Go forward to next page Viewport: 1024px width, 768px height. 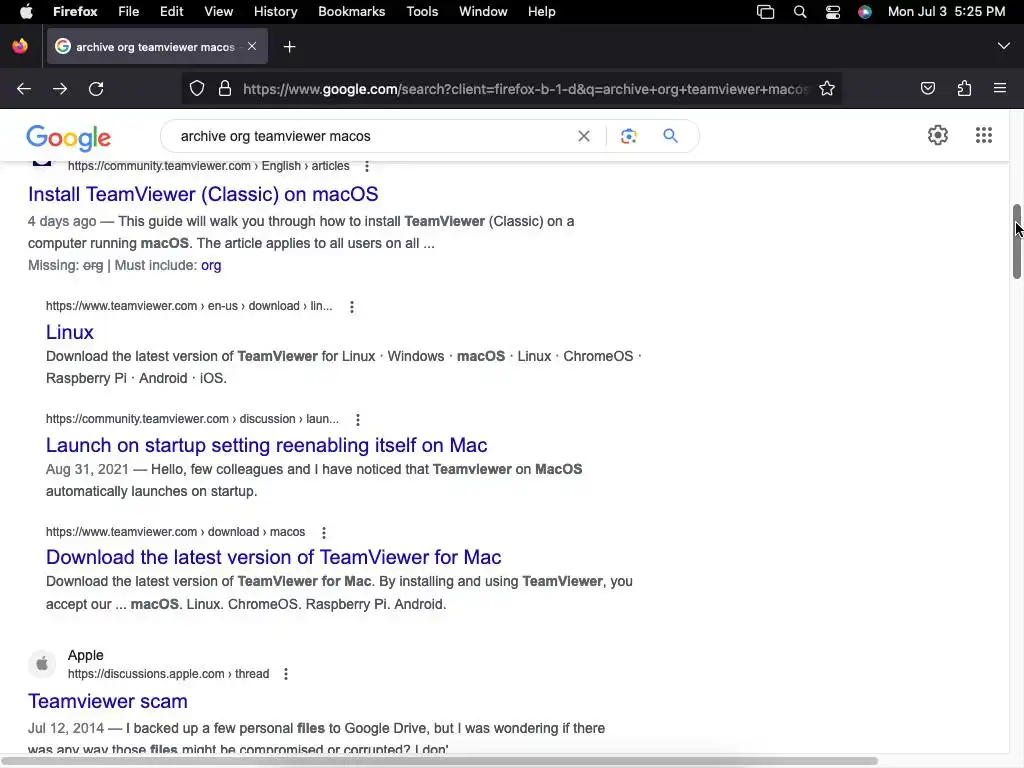click(60, 89)
